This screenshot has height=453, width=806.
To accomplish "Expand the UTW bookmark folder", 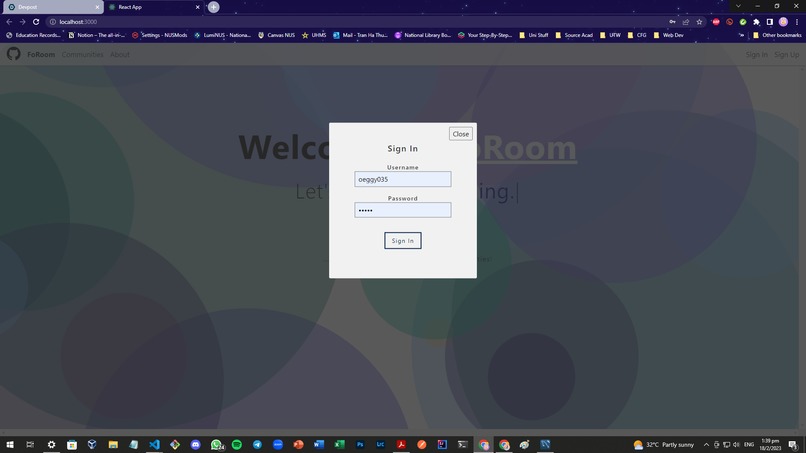I will tap(610, 35).
